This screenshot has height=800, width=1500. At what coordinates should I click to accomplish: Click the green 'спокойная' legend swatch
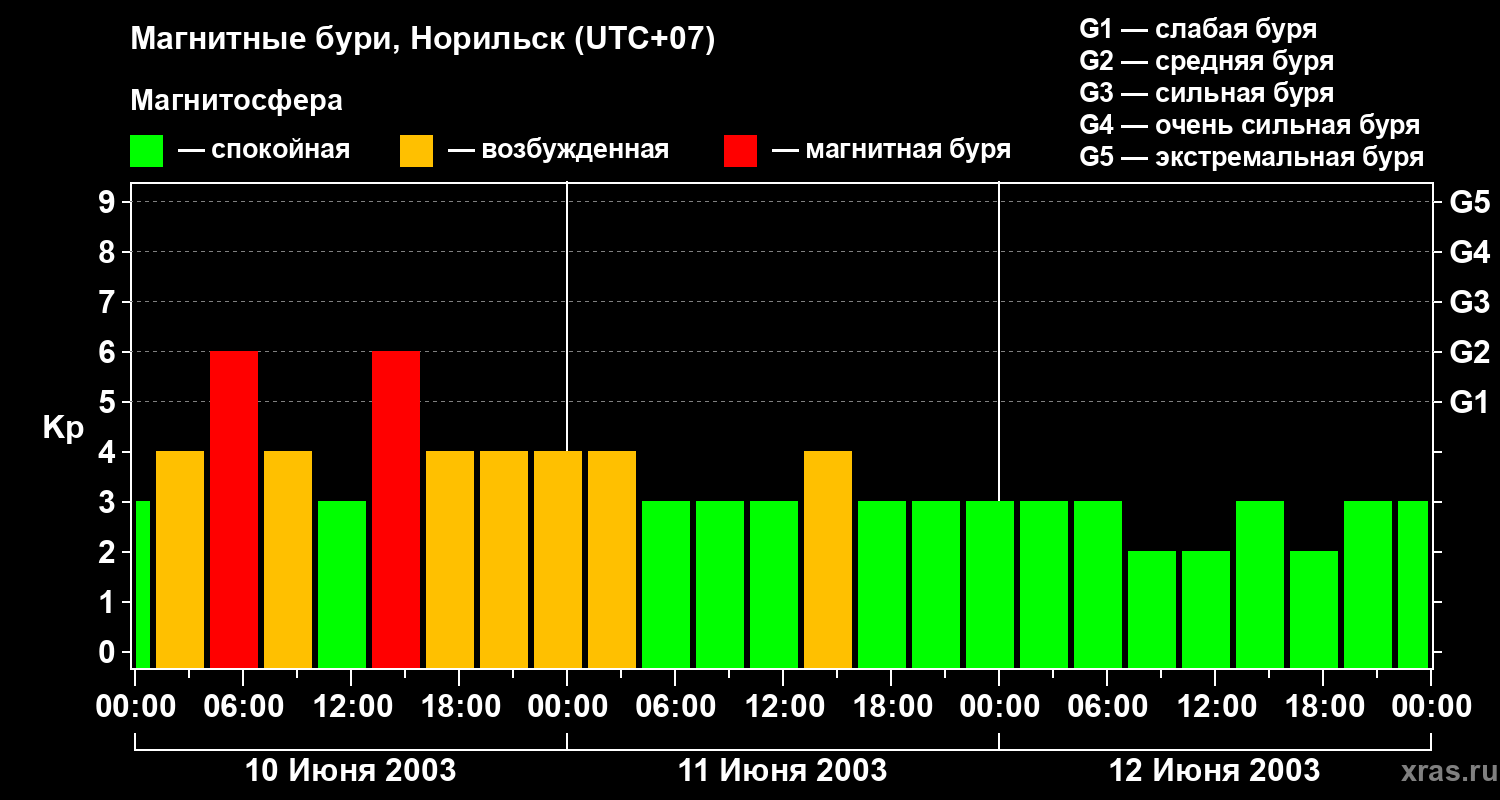147,151
